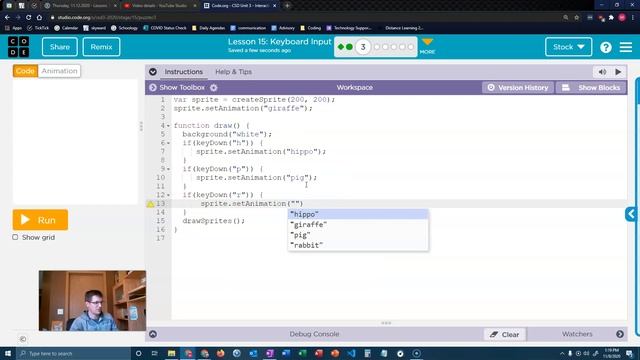This screenshot has height=360, width=640.
Task: Open the Stock dropdown menu
Action: [568, 47]
